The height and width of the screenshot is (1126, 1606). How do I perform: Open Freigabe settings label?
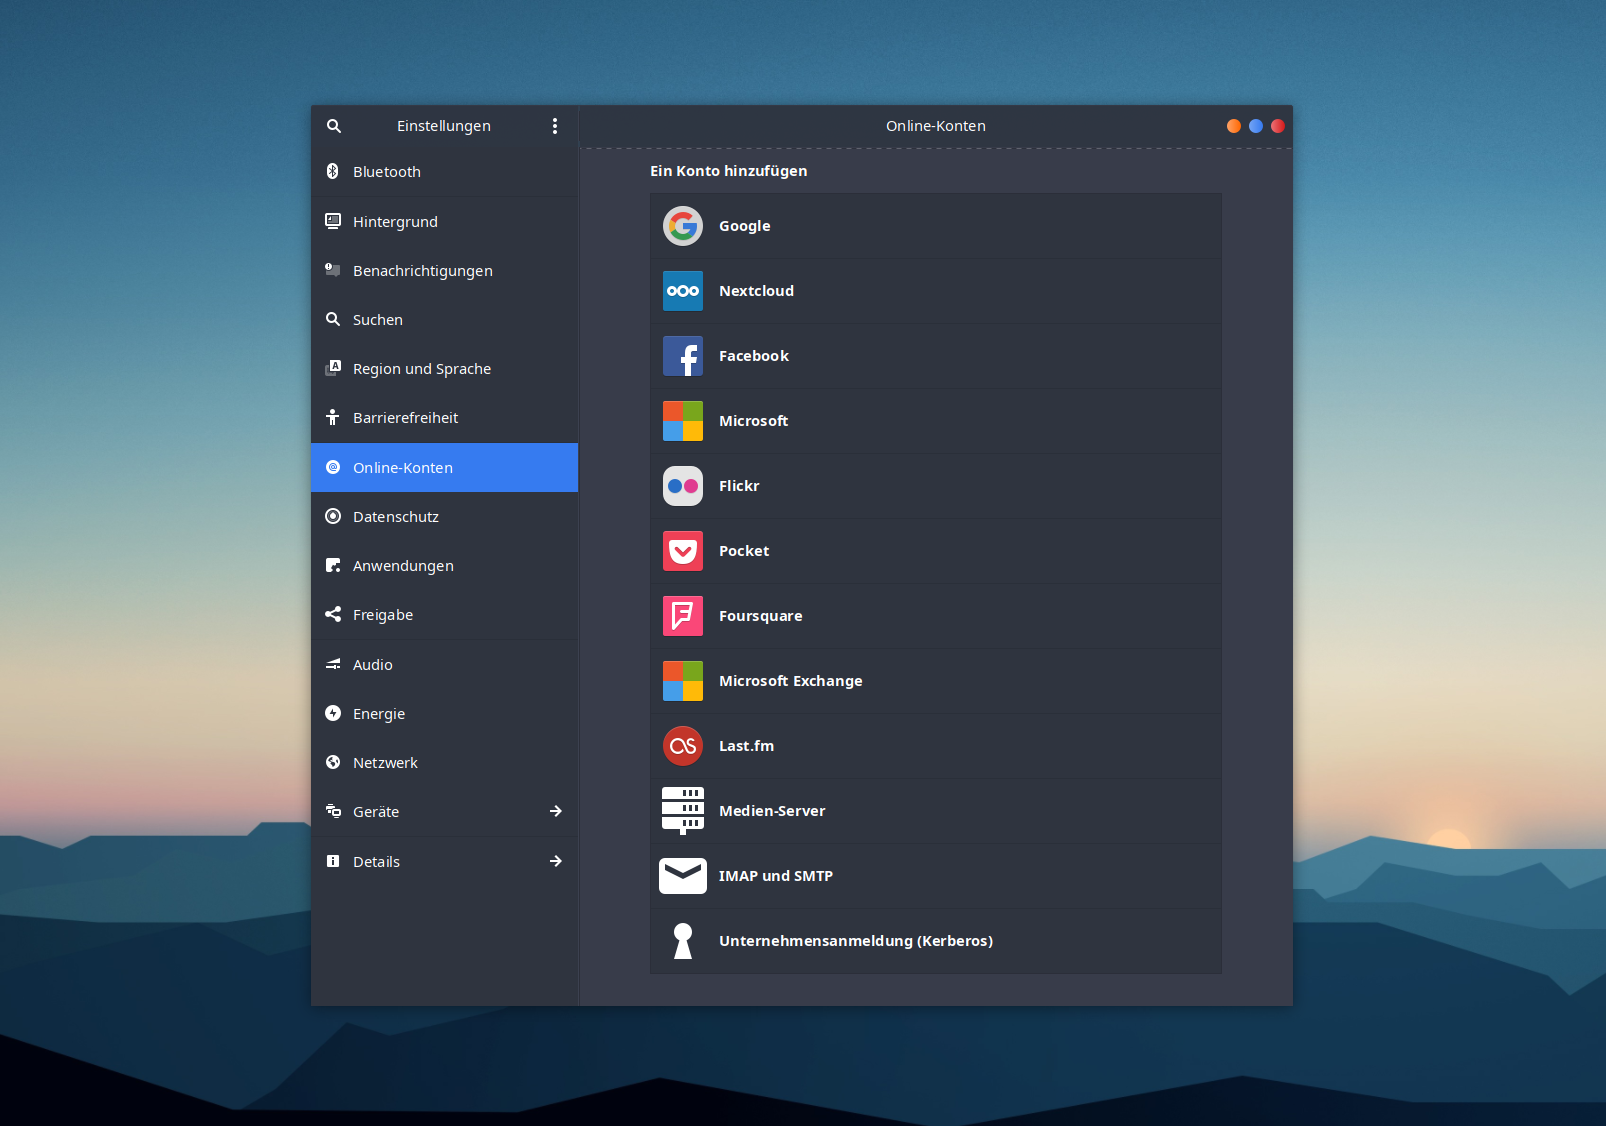pyautogui.click(x=383, y=615)
